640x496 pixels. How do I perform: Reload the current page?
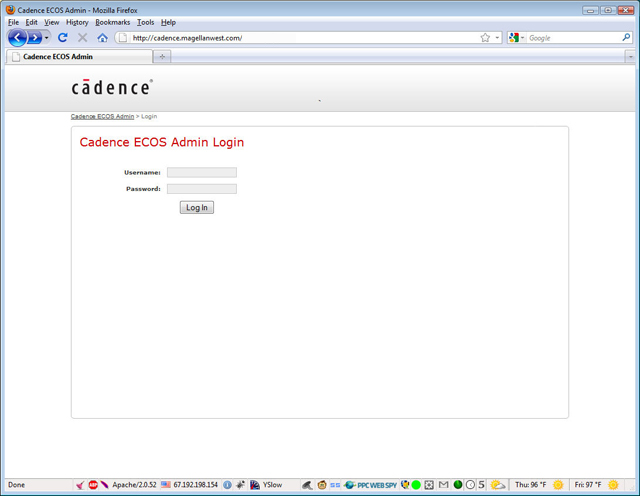click(62, 38)
